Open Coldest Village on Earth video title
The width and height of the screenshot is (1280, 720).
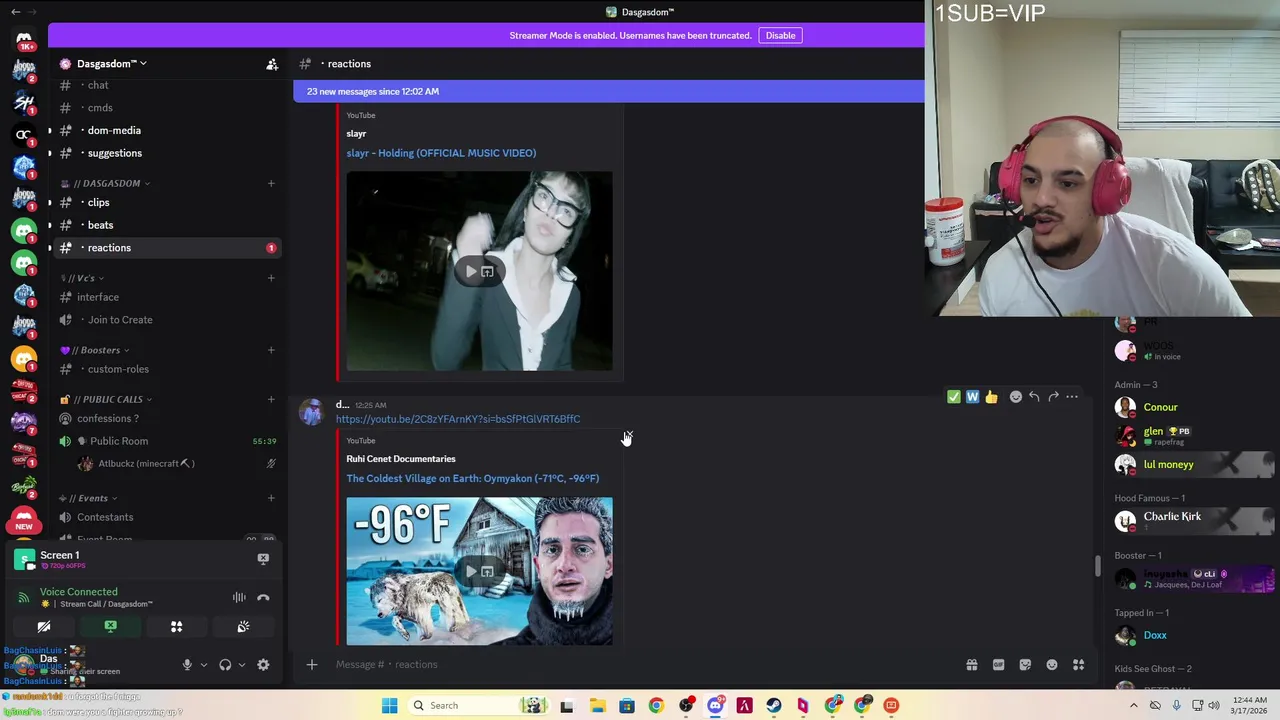pyautogui.click(x=473, y=478)
